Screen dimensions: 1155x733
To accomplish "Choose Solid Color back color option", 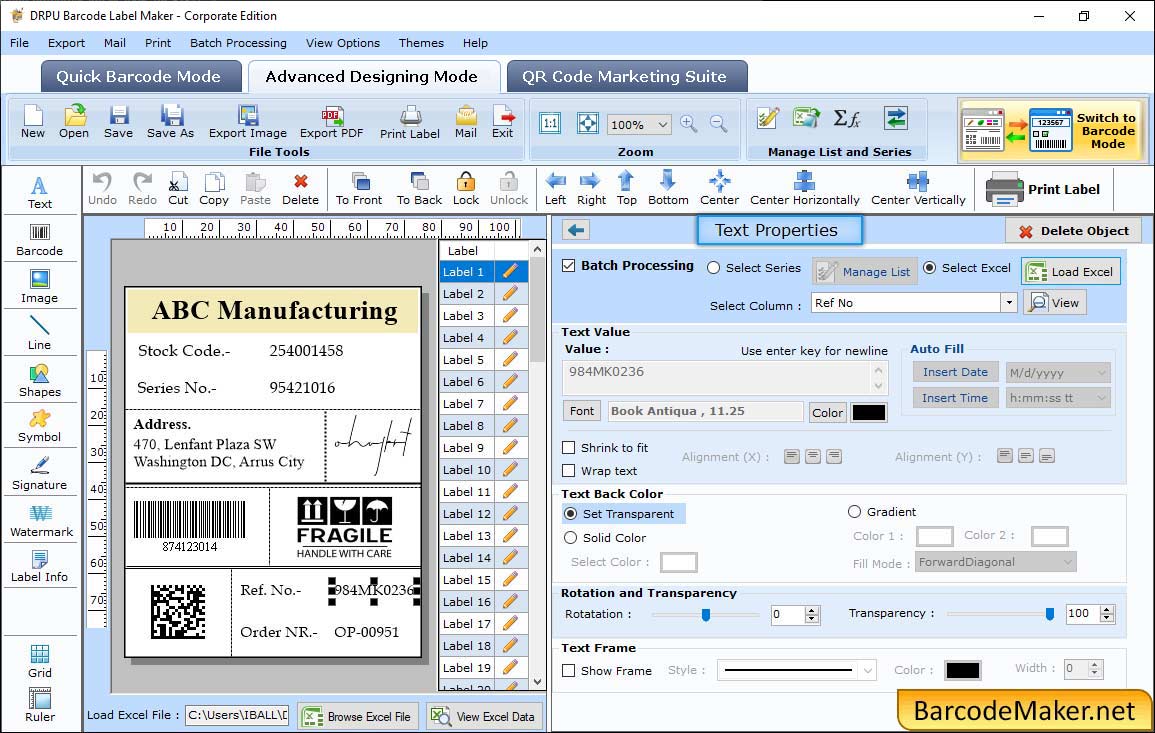I will tap(570, 538).
